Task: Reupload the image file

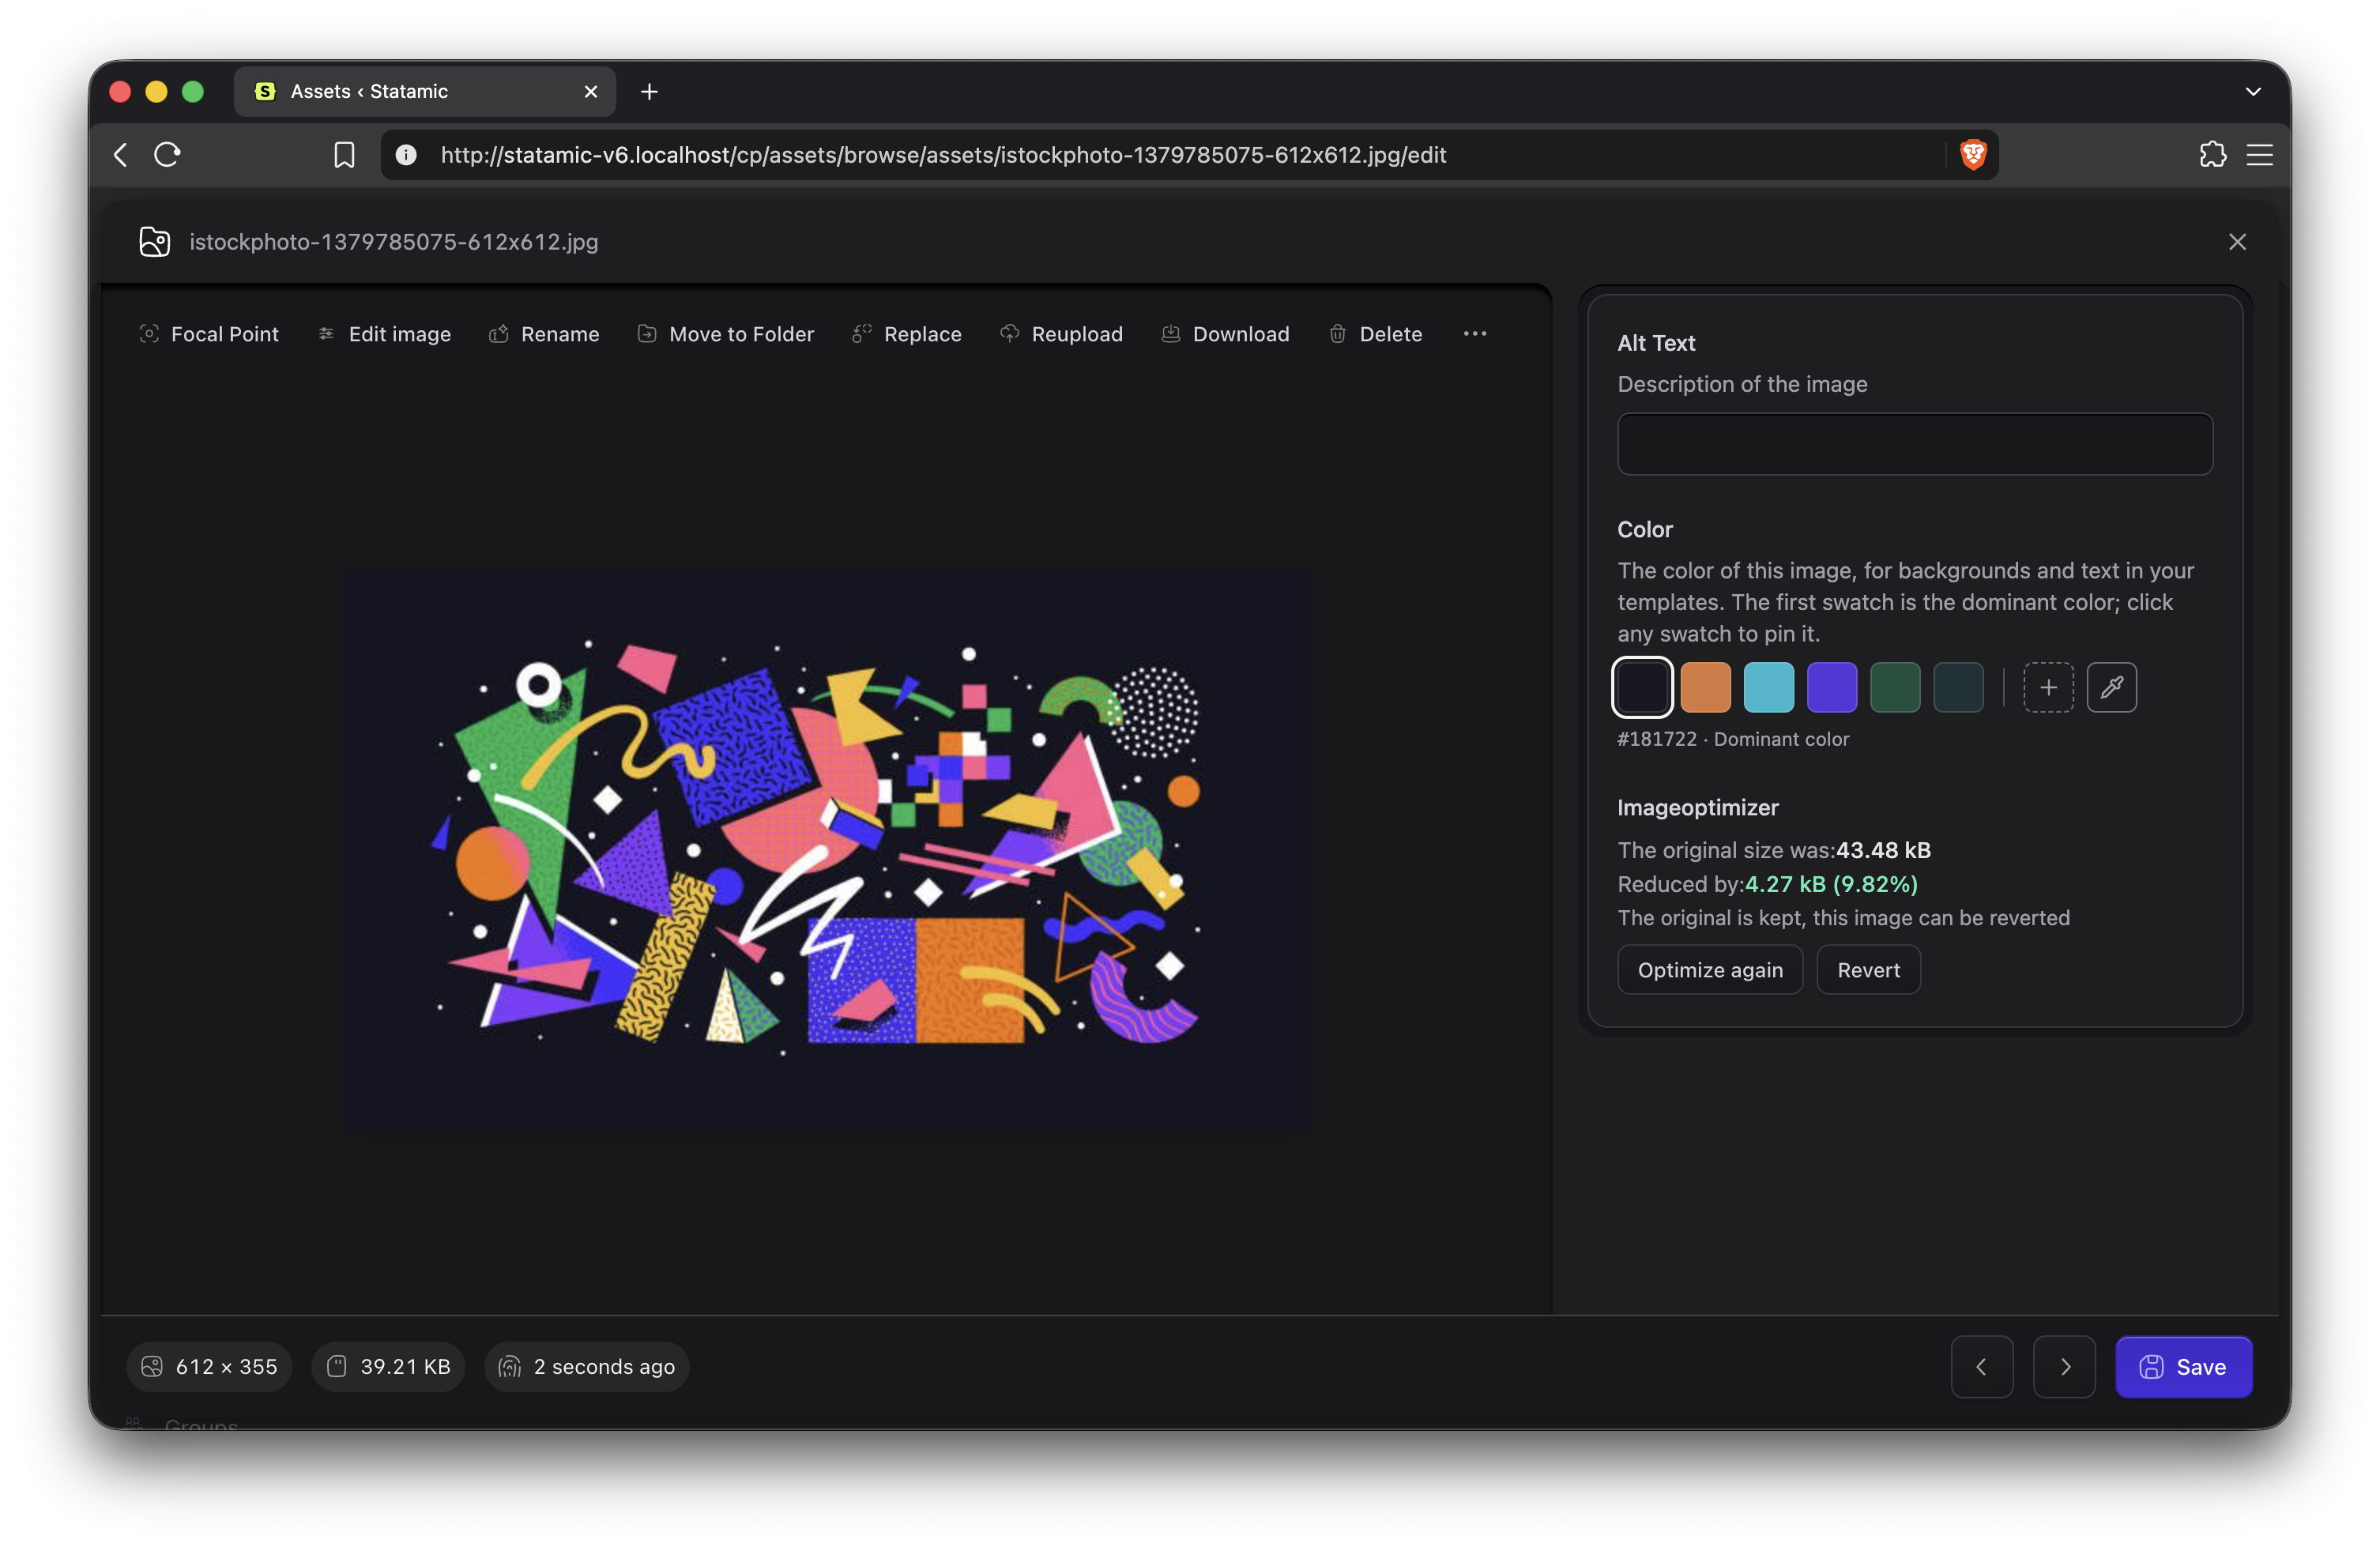Action: [1061, 334]
